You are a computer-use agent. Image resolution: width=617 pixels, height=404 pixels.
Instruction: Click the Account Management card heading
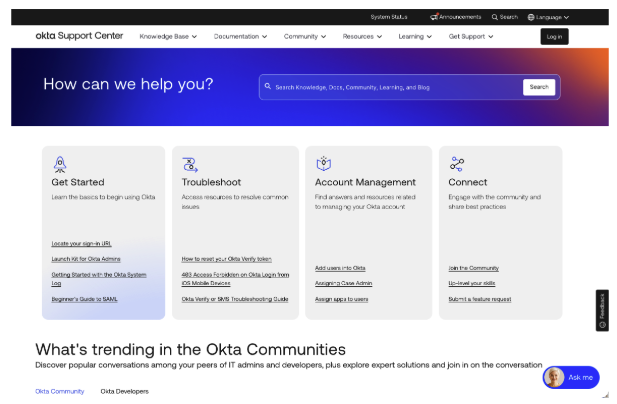tap(365, 182)
